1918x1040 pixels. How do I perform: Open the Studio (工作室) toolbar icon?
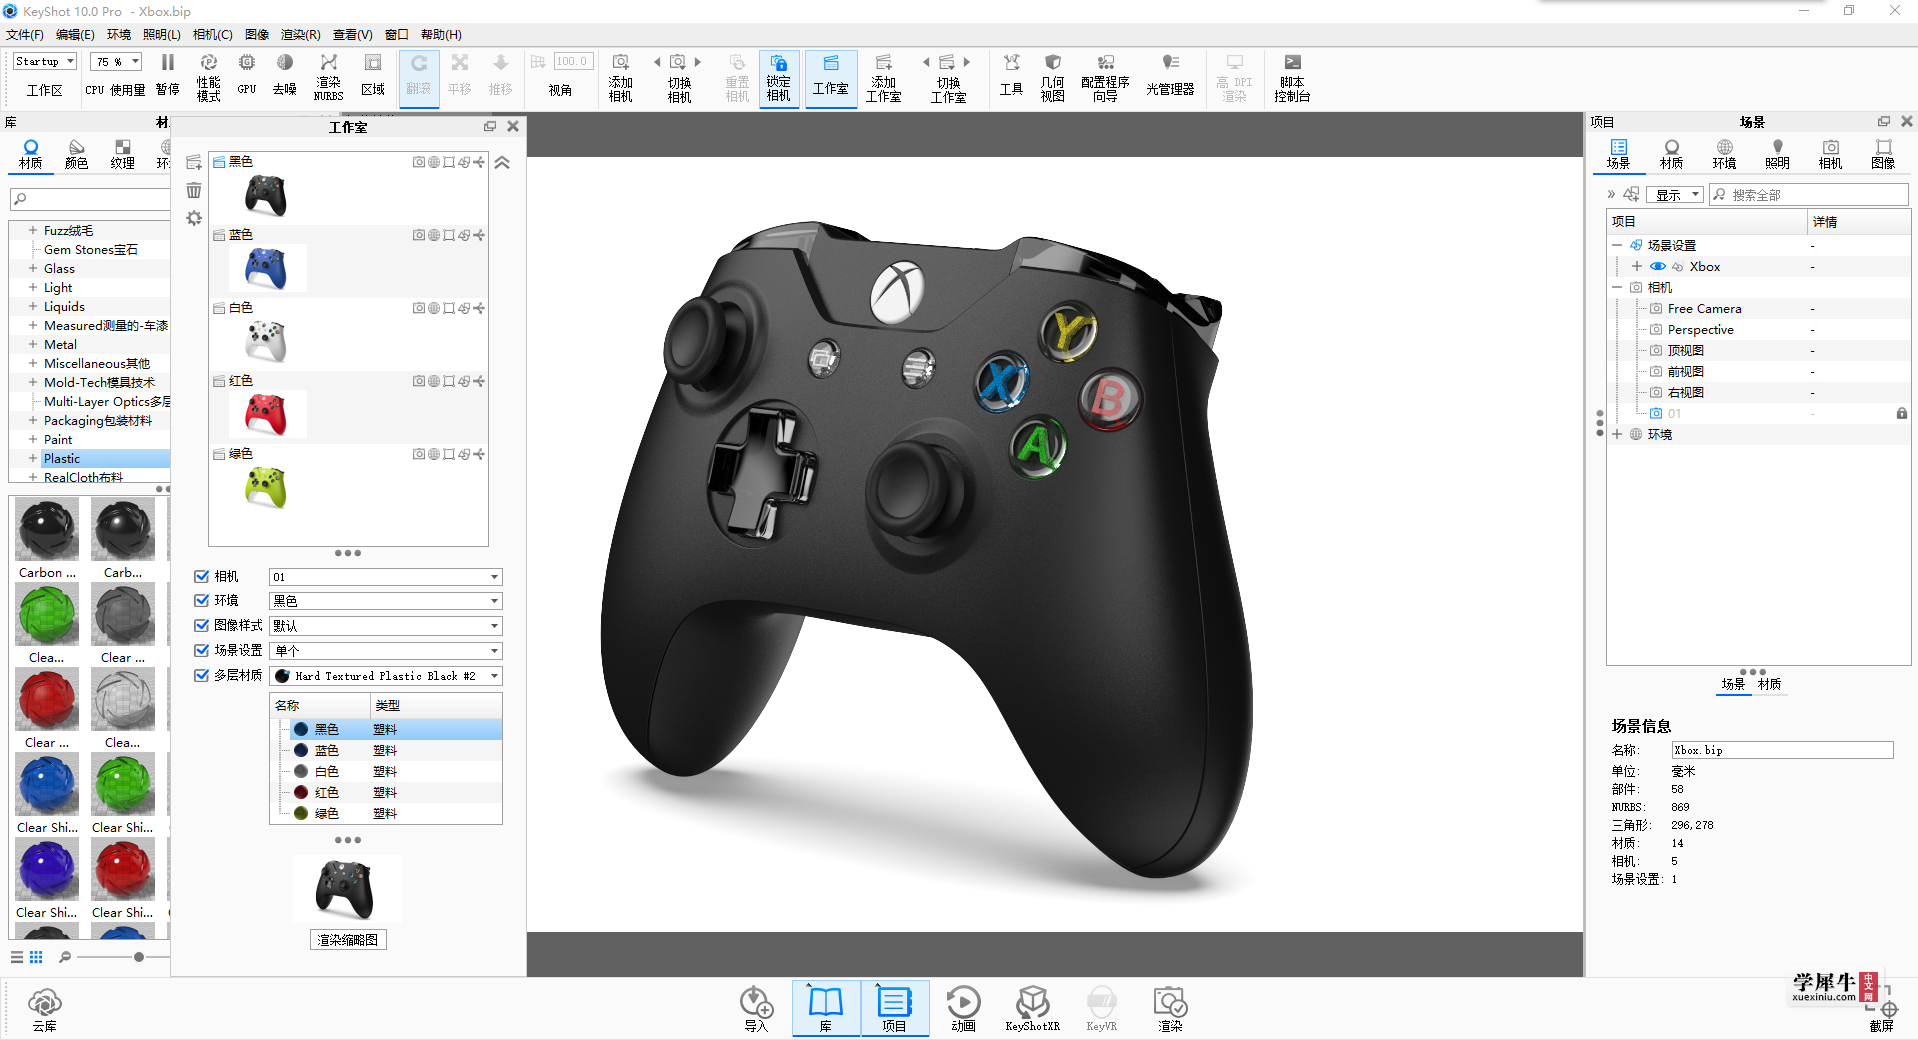830,76
